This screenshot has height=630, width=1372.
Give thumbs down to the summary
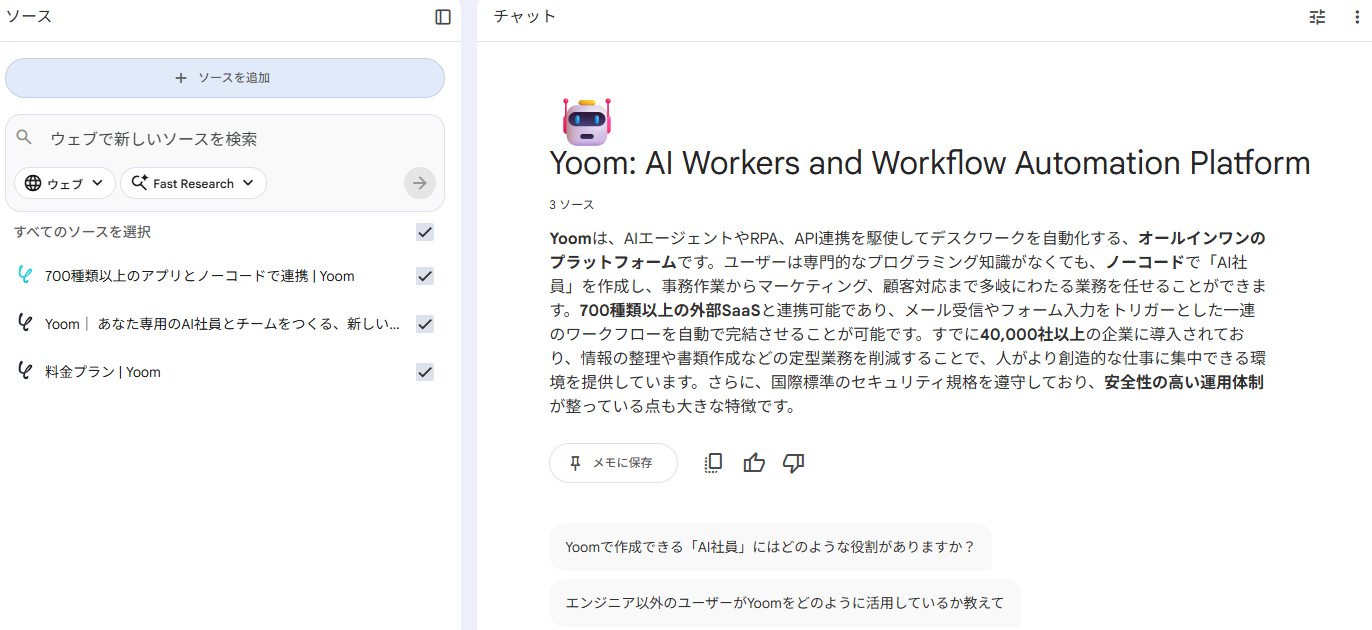coord(794,463)
